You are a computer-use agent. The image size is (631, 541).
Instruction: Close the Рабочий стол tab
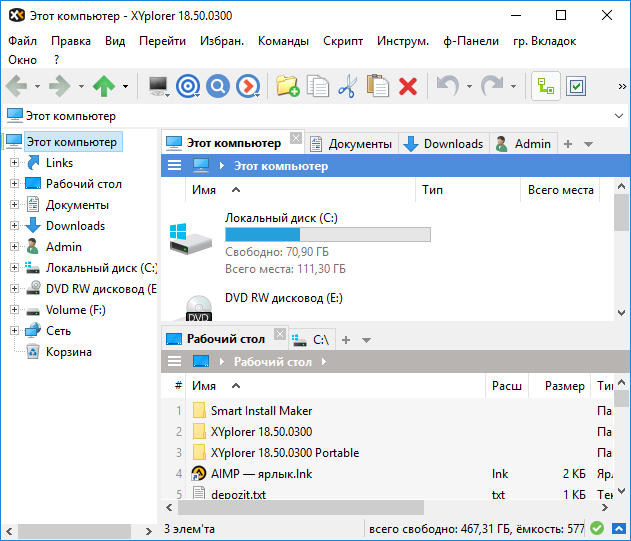pos(280,334)
